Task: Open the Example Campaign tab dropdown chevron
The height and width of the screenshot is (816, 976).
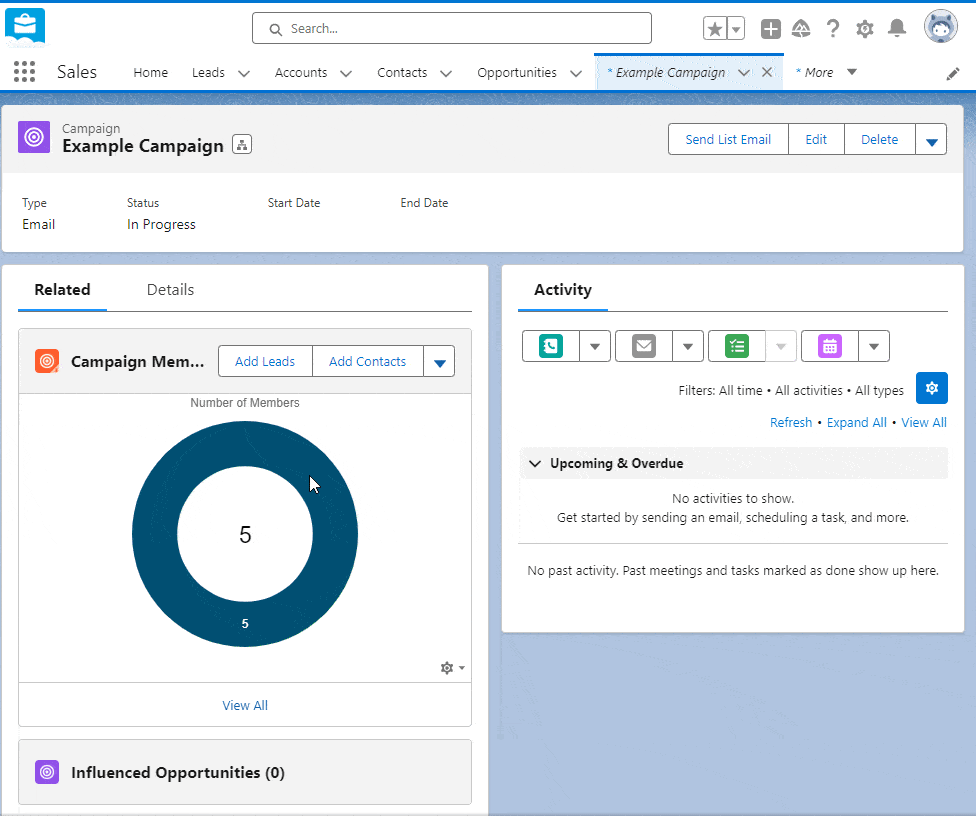Action: (744, 73)
